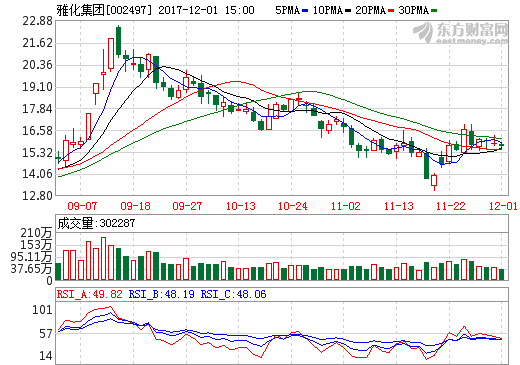The image size is (520, 365).
Task: Click the 15.32 price axis label
Action: click(x=37, y=153)
